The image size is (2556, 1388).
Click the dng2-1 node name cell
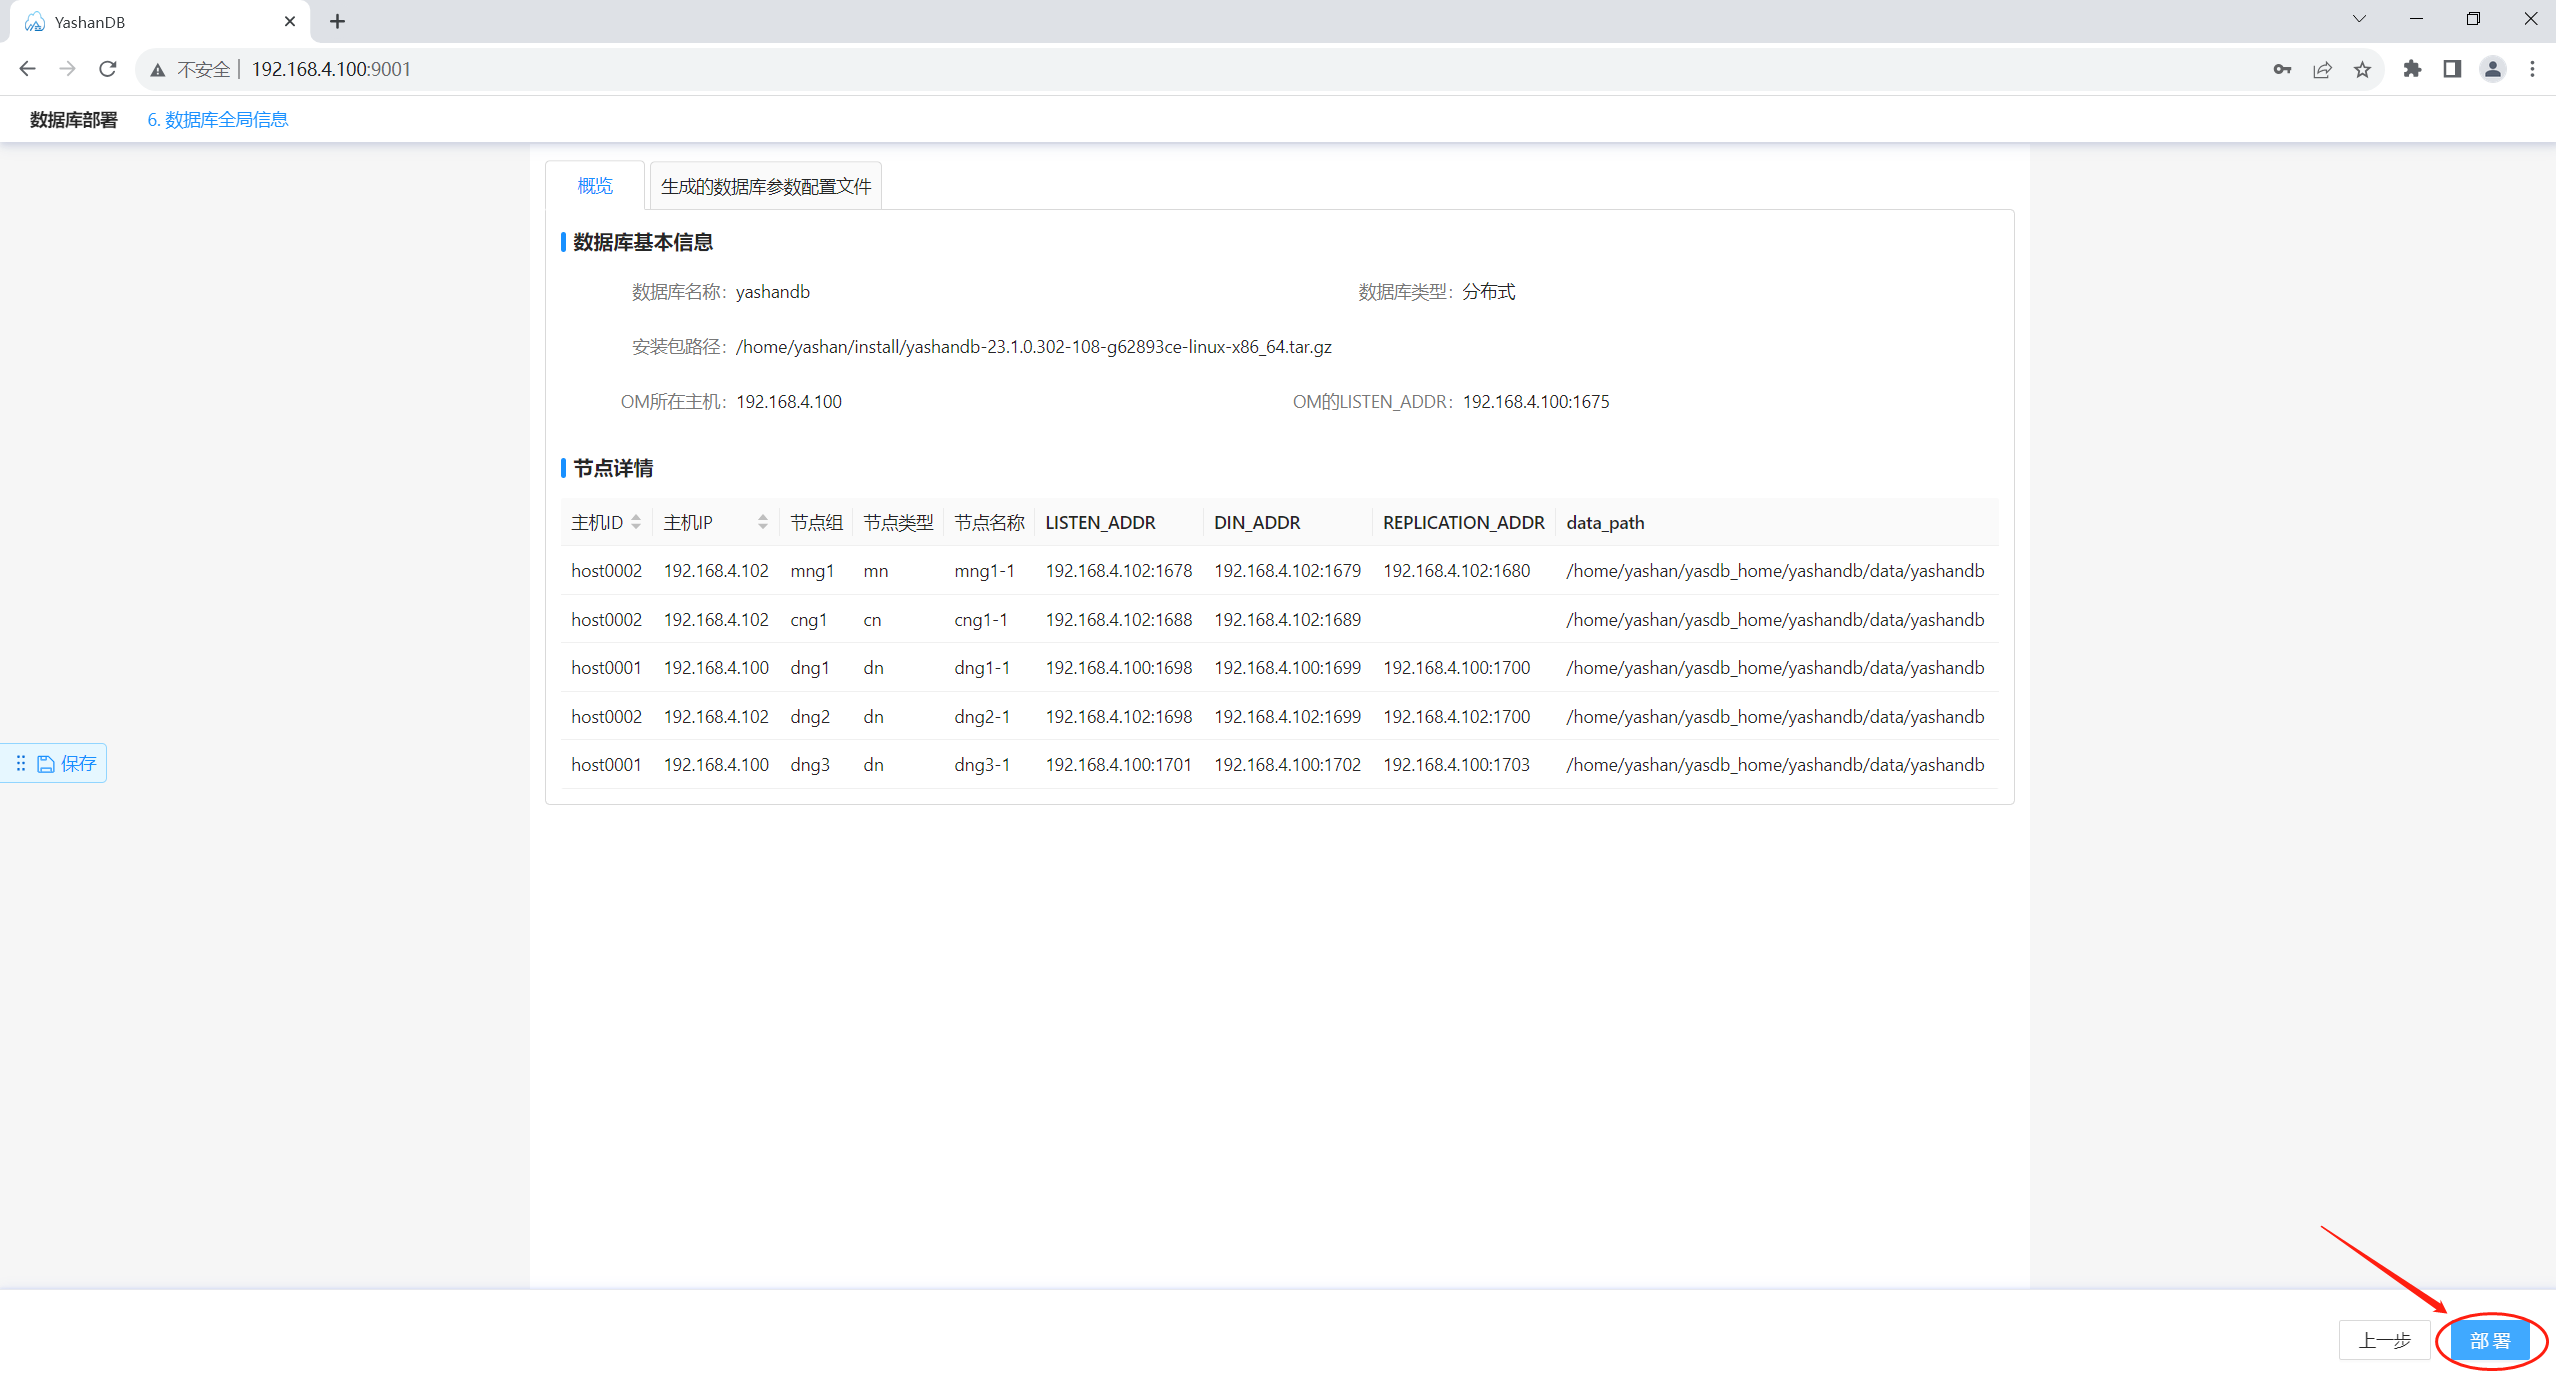982,717
